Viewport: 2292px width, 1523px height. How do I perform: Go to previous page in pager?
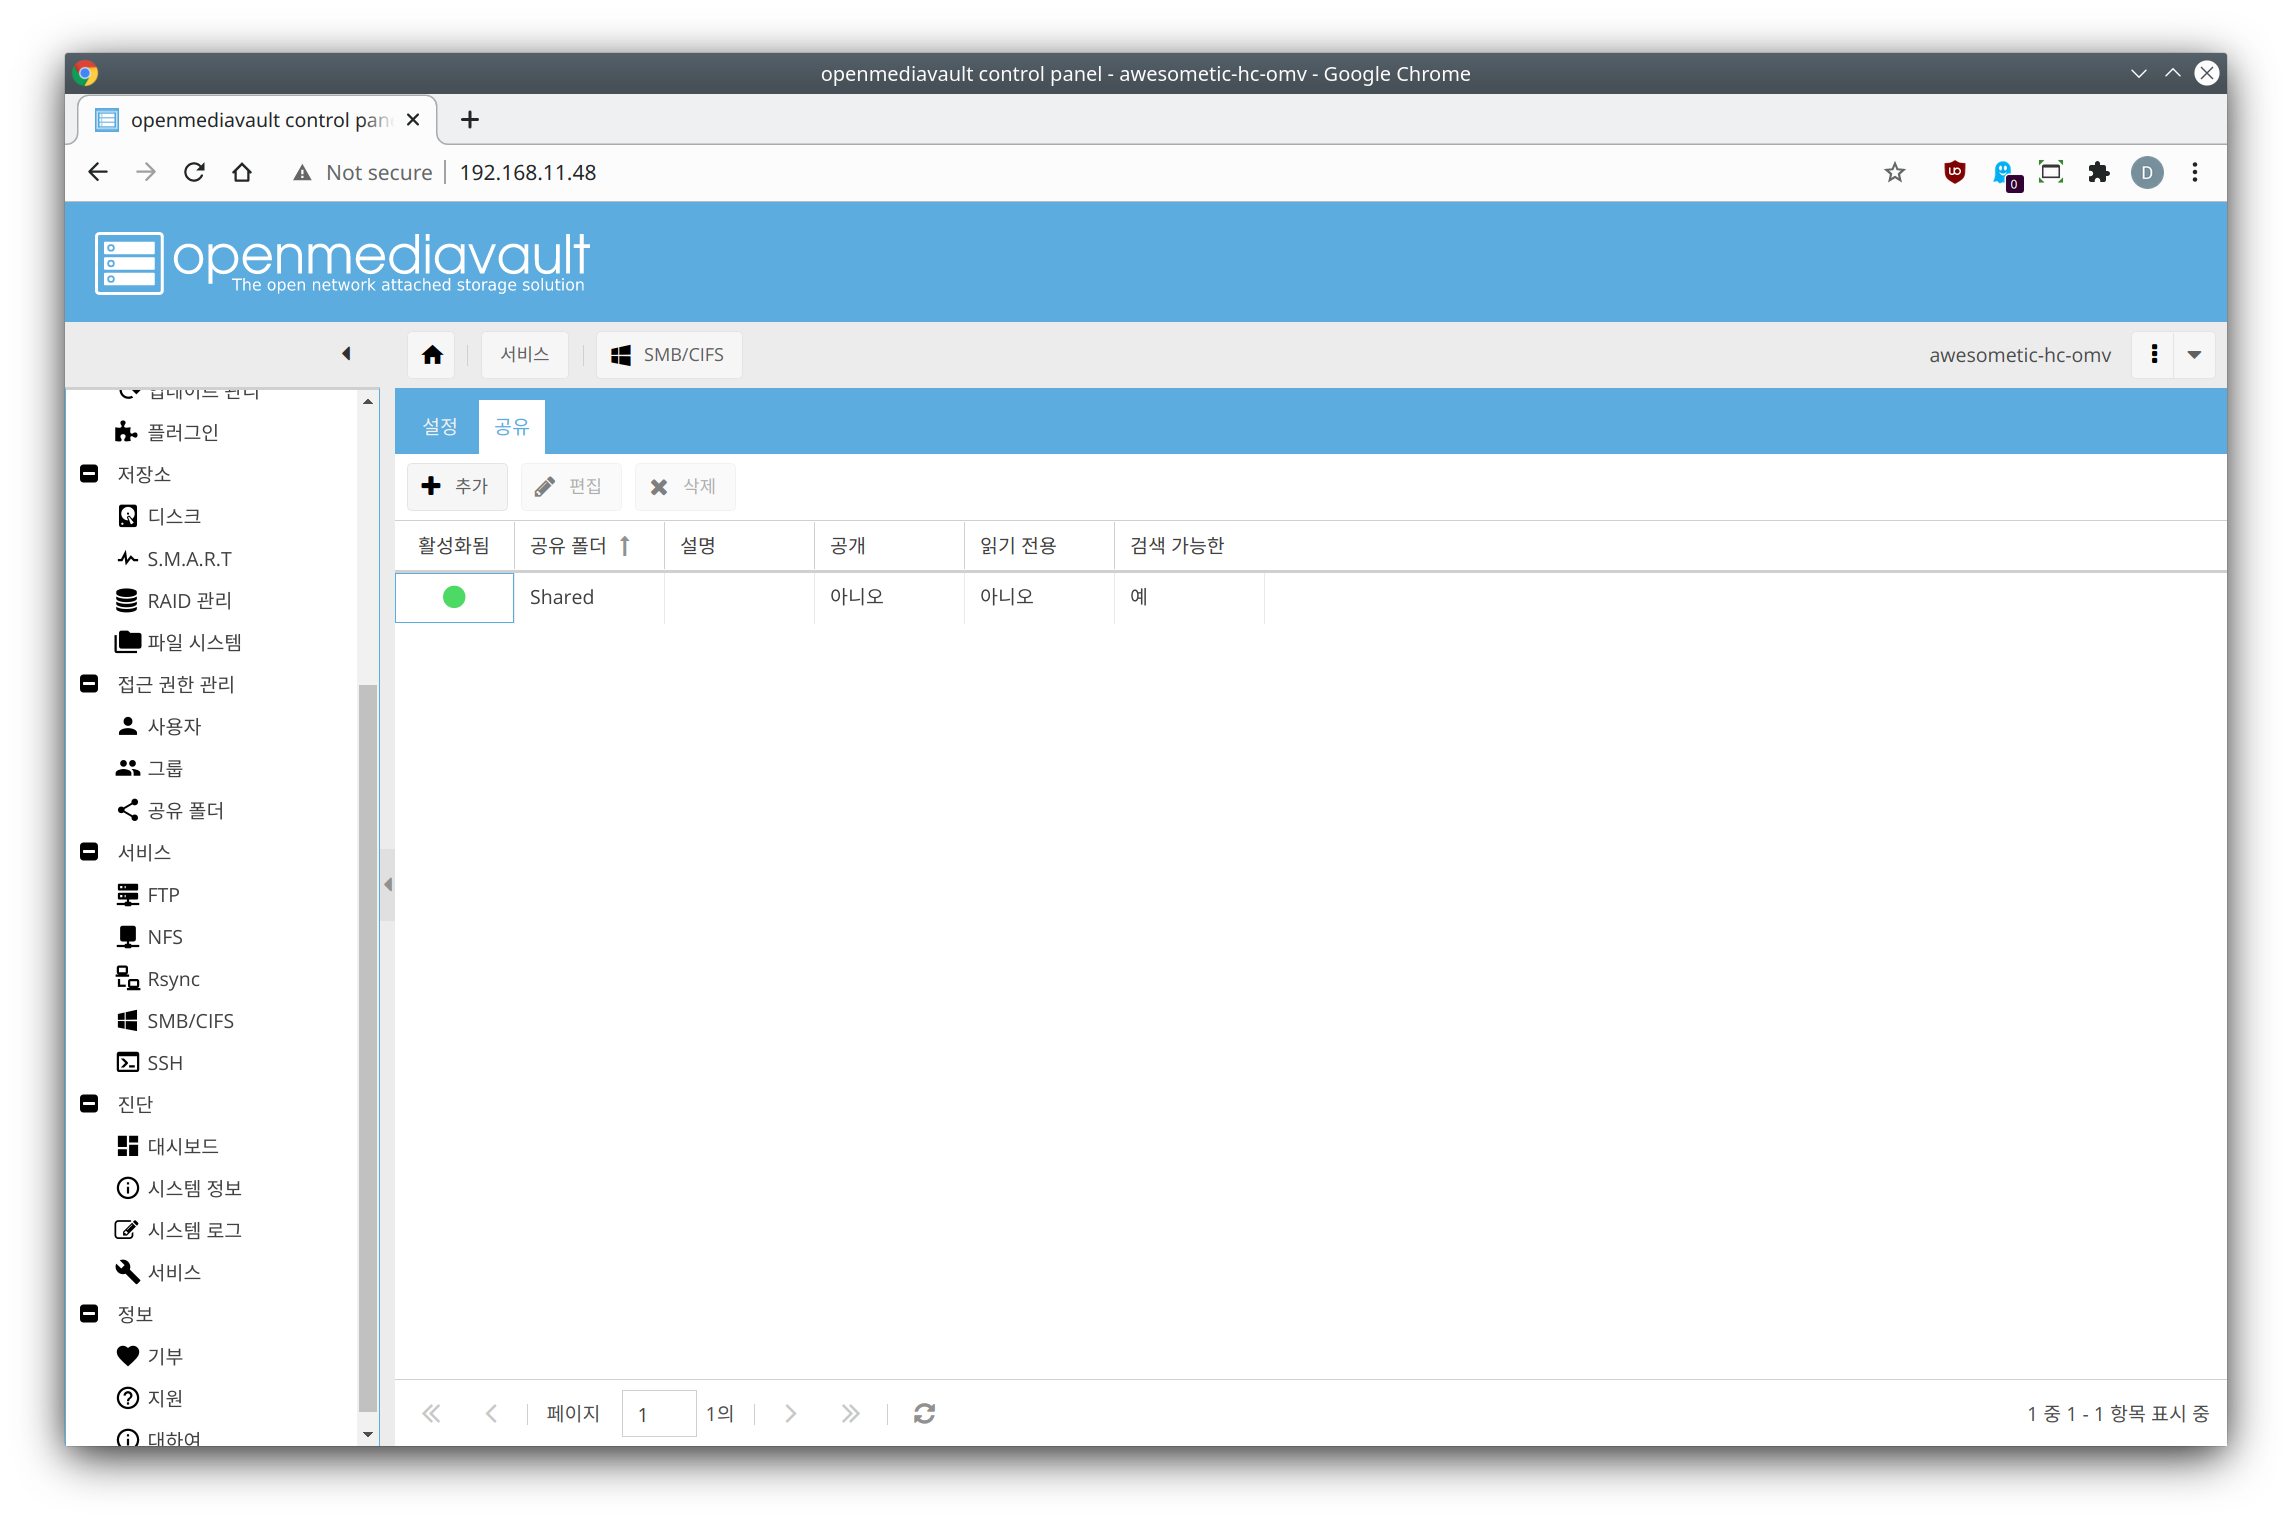click(491, 1413)
